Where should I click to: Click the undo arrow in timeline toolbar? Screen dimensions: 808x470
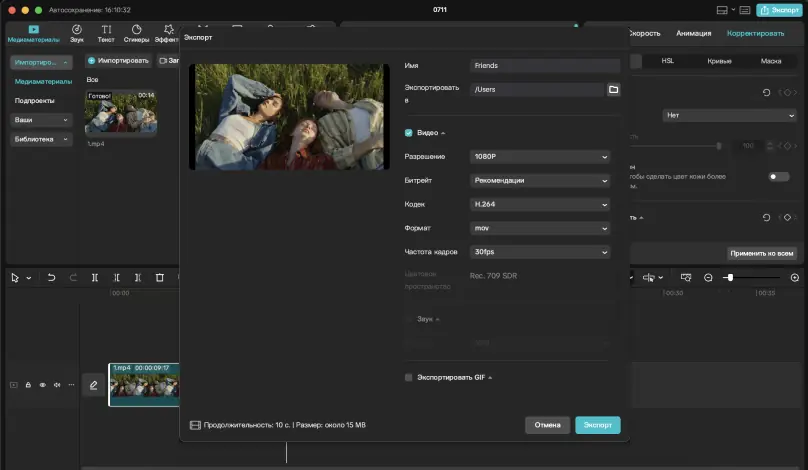52,278
